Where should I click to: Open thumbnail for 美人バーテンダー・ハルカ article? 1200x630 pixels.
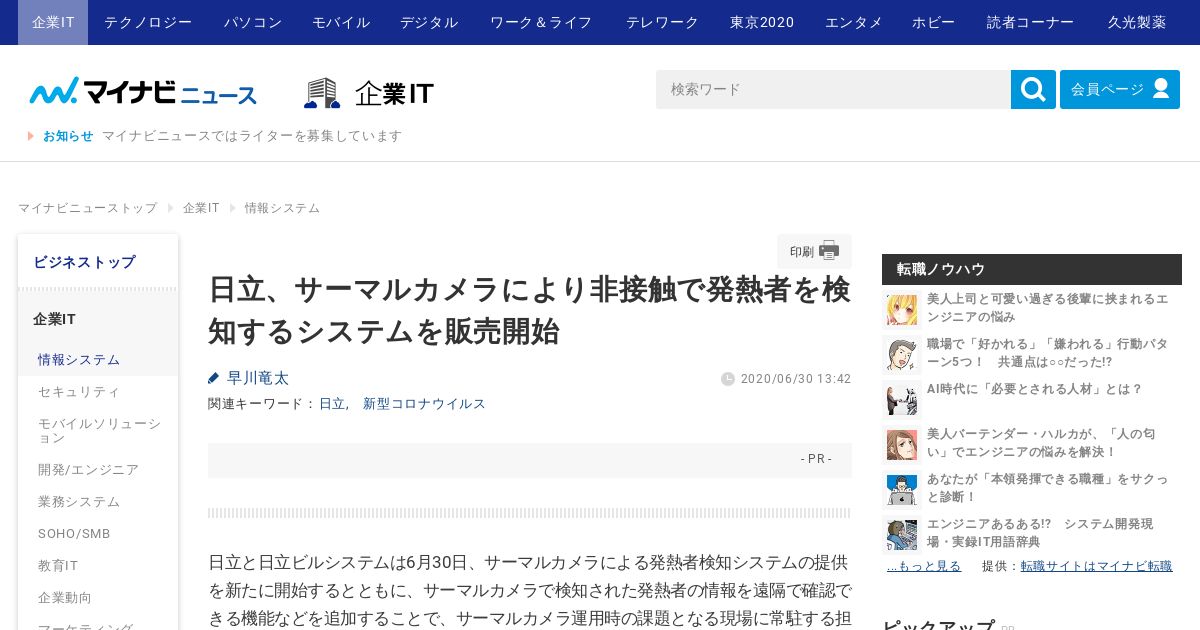(x=902, y=444)
